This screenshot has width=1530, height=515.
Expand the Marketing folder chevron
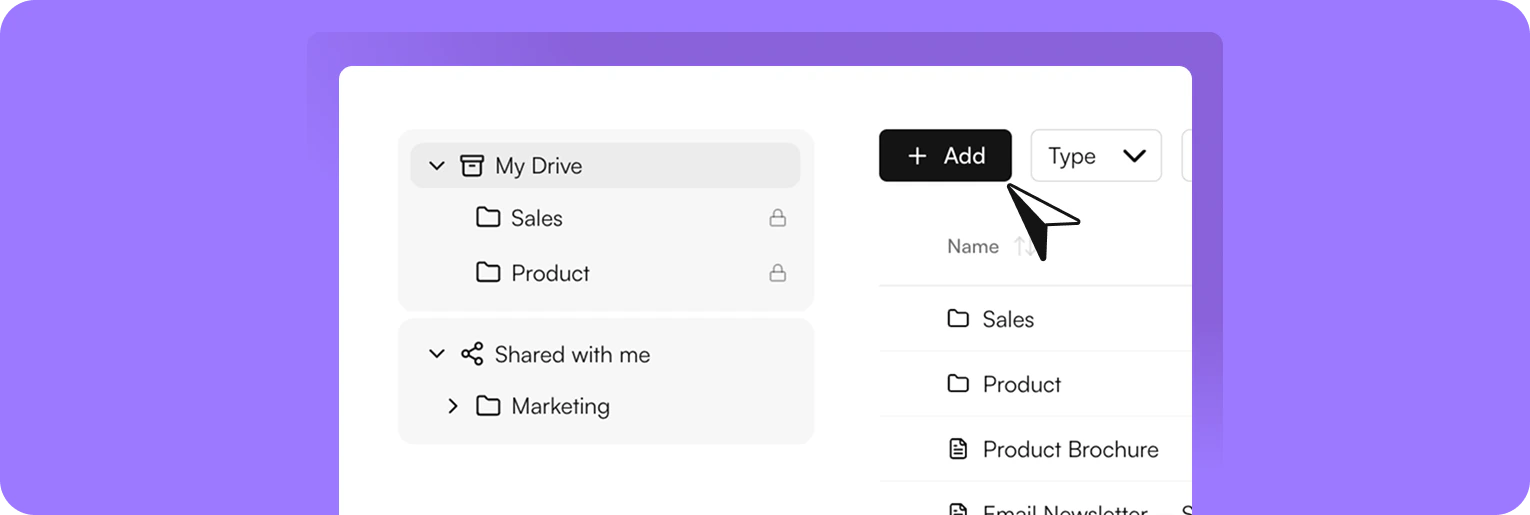click(x=453, y=406)
